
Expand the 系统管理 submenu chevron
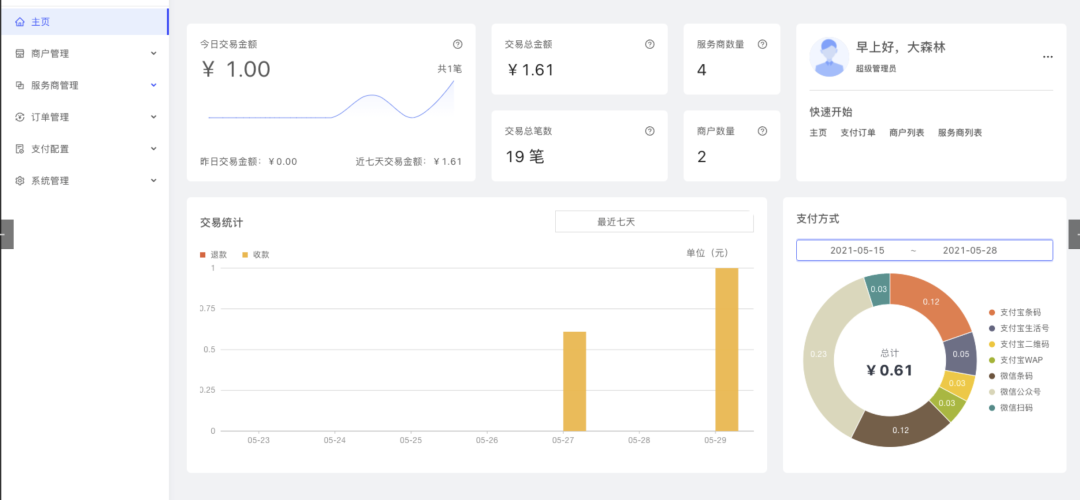(x=153, y=181)
